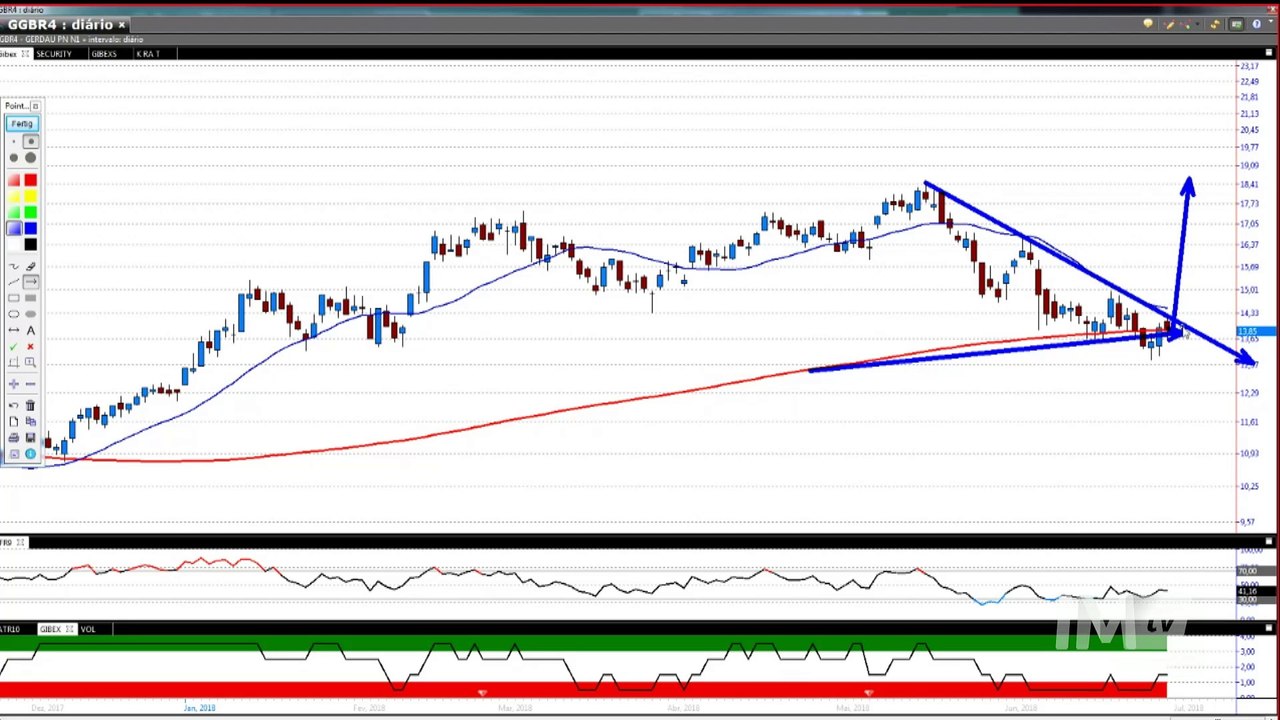Click the small box button on the Point palette title bar
Viewport: 1280px width, 720px height.
point(35,106)
